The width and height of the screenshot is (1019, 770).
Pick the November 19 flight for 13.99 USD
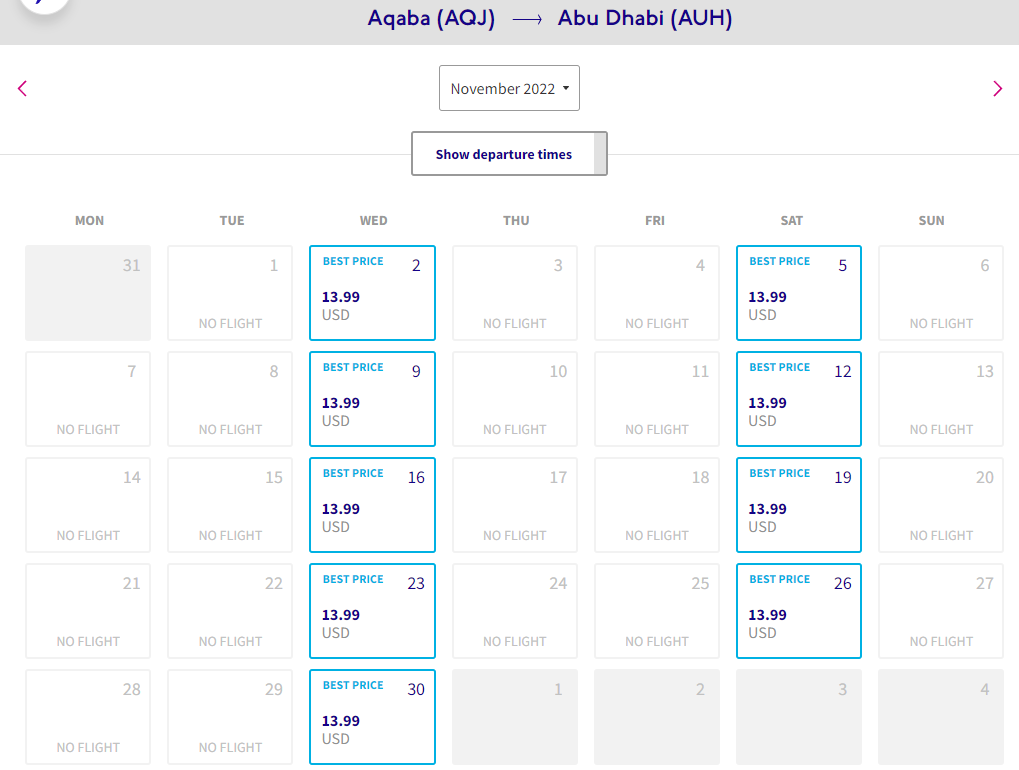[799, 504]
